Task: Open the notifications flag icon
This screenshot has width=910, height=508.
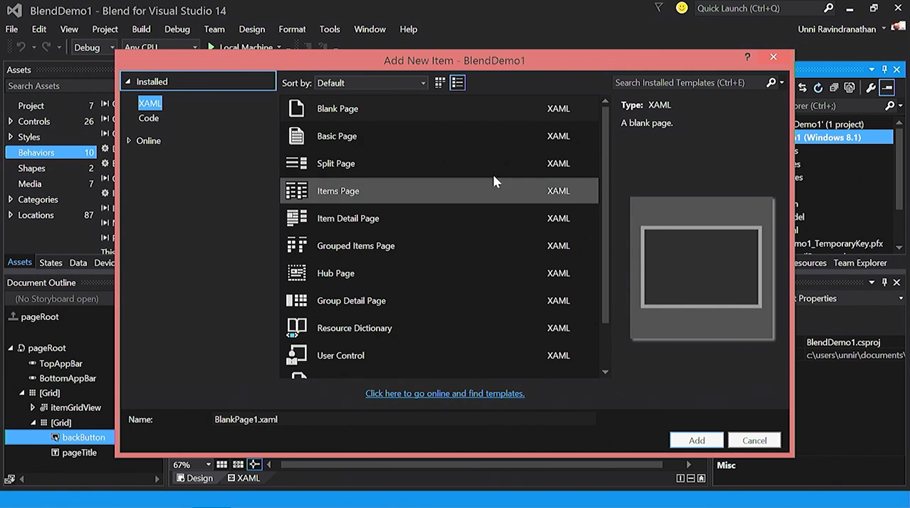Action: [x=659, y=8]
